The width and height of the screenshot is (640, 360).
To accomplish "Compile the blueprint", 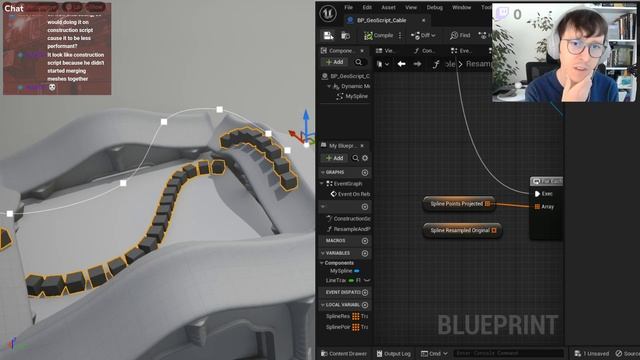I will point(378,36).
